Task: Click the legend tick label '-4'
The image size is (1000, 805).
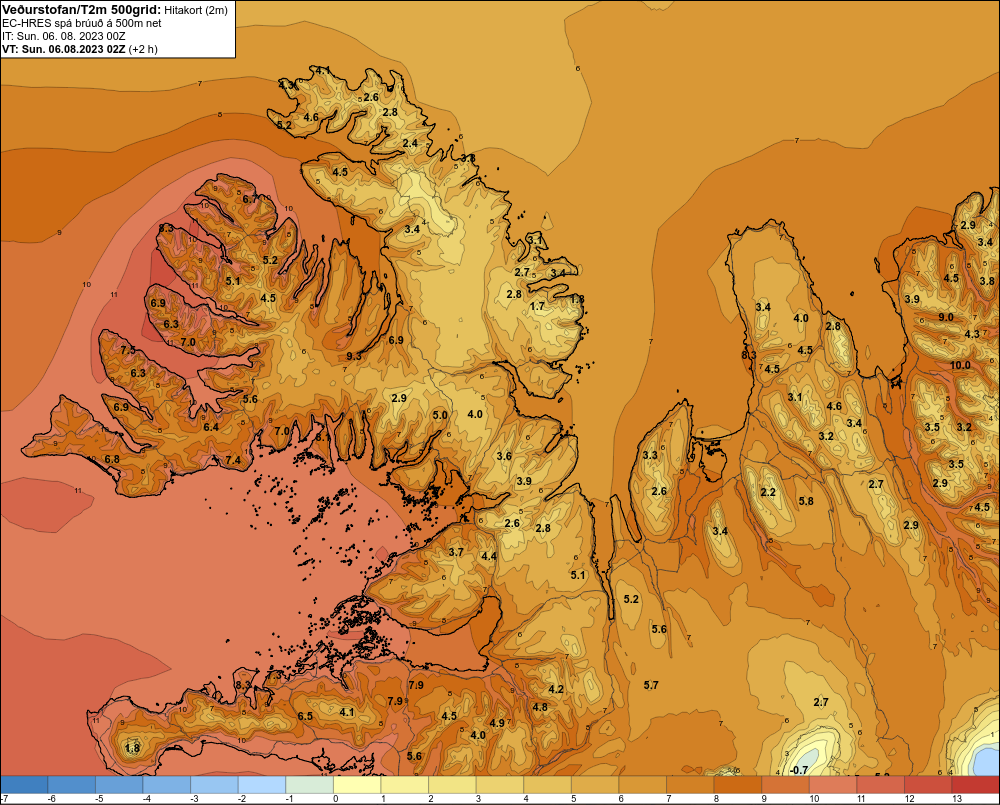Action: pyautogui.click(x=146, y=799)
